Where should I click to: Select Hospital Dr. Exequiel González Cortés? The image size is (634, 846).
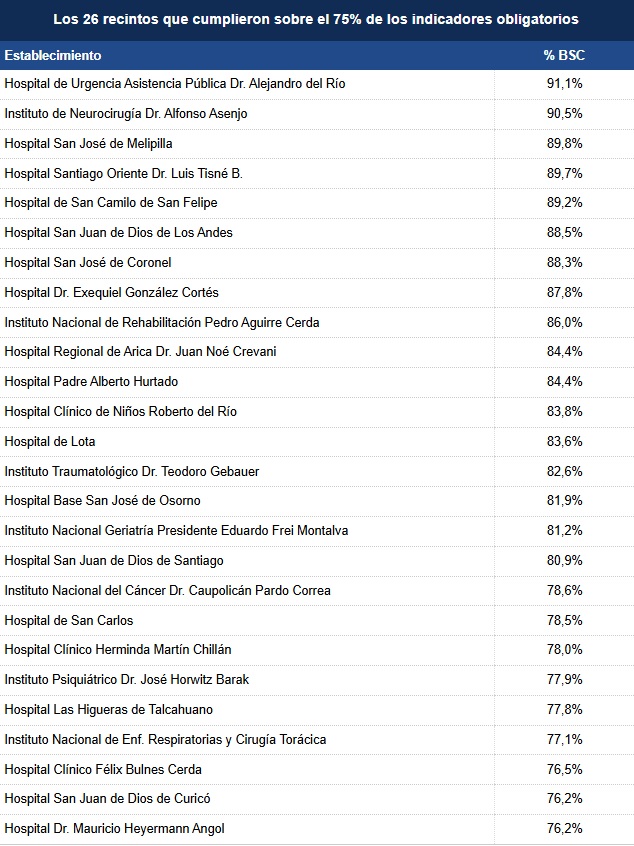[x=111, y=292]
